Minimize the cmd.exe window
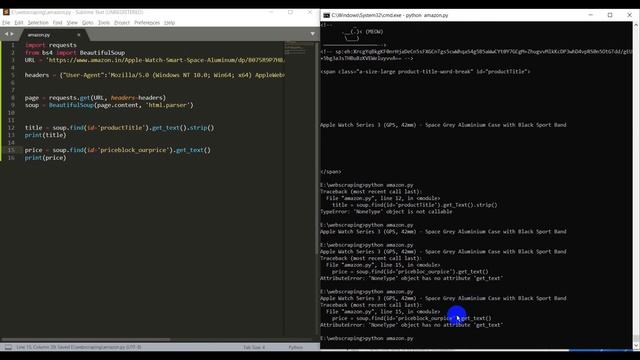This screenshot has height=360, width=640. pos(591,15)
